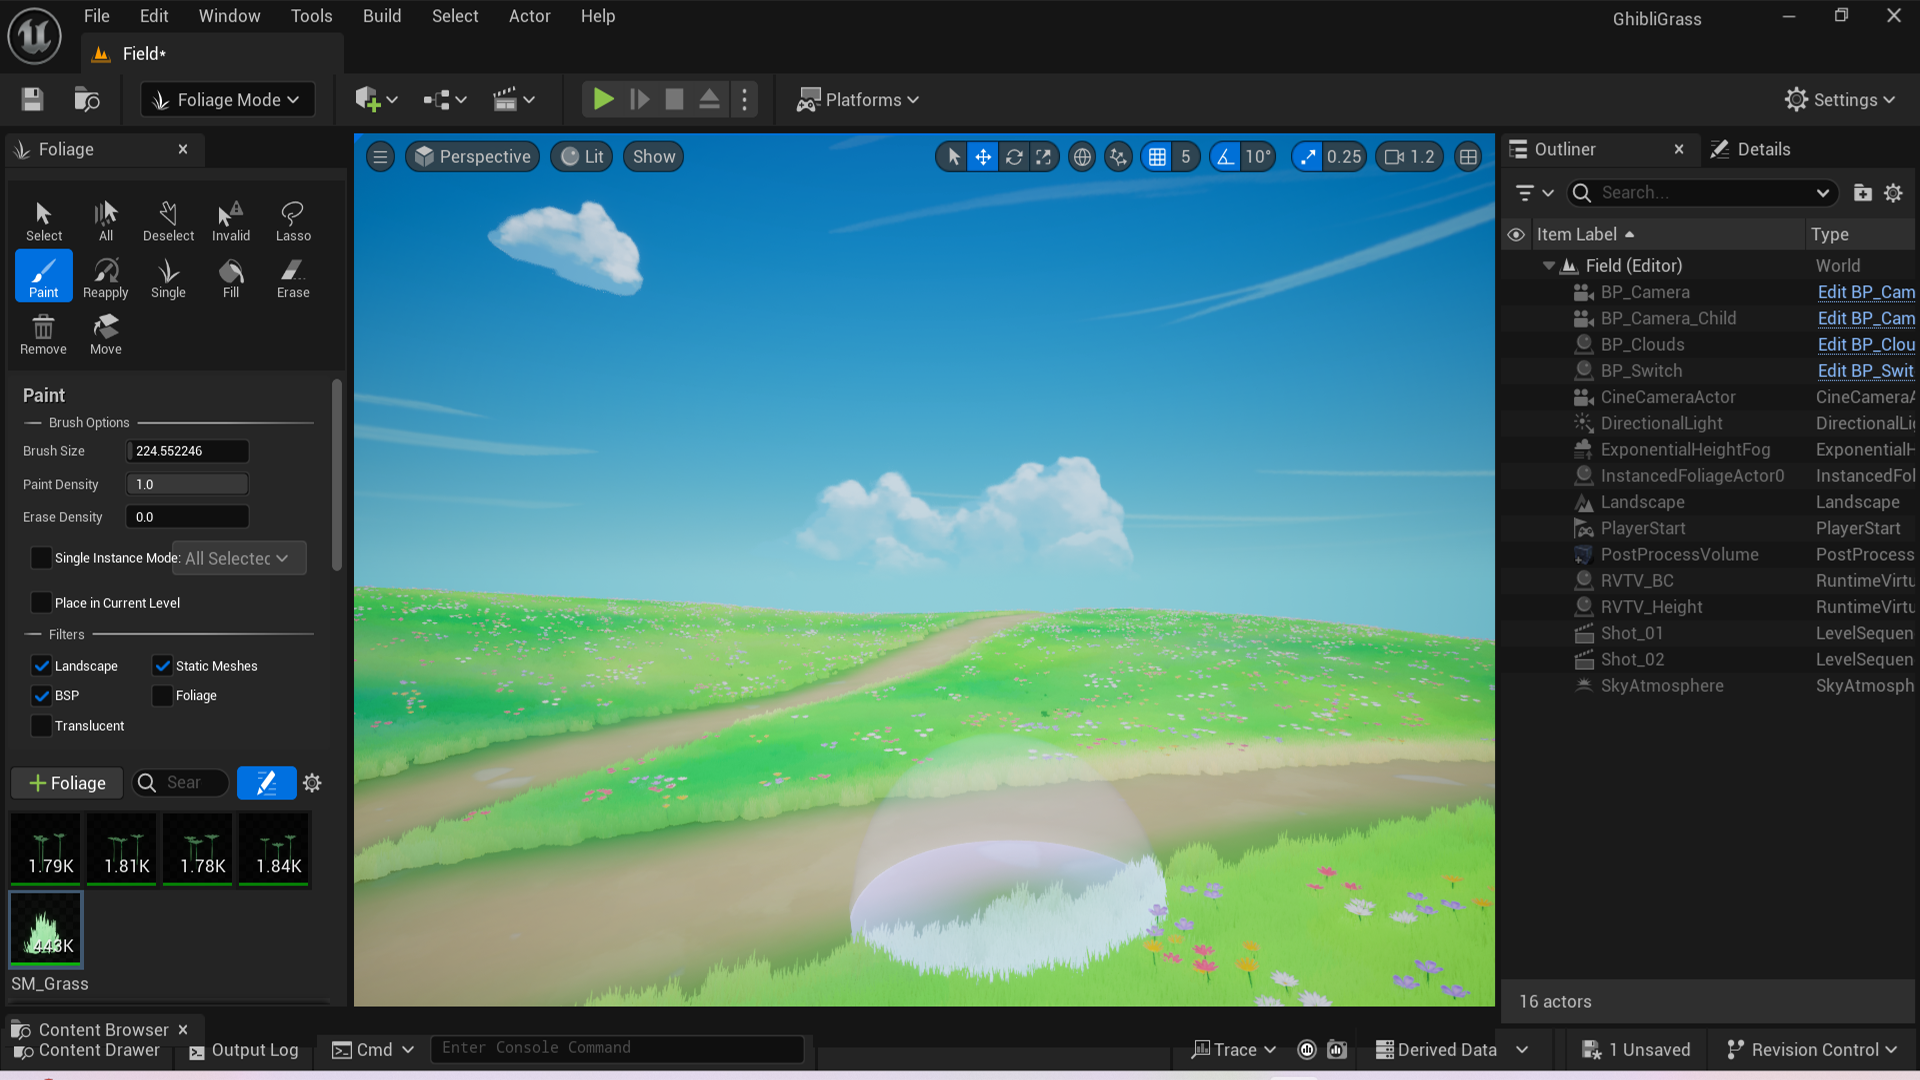The height and width of the screenshot is (1080, 1920).
Task: Collapse the Field (Editor) tree item
Action: coord(1549,265)
